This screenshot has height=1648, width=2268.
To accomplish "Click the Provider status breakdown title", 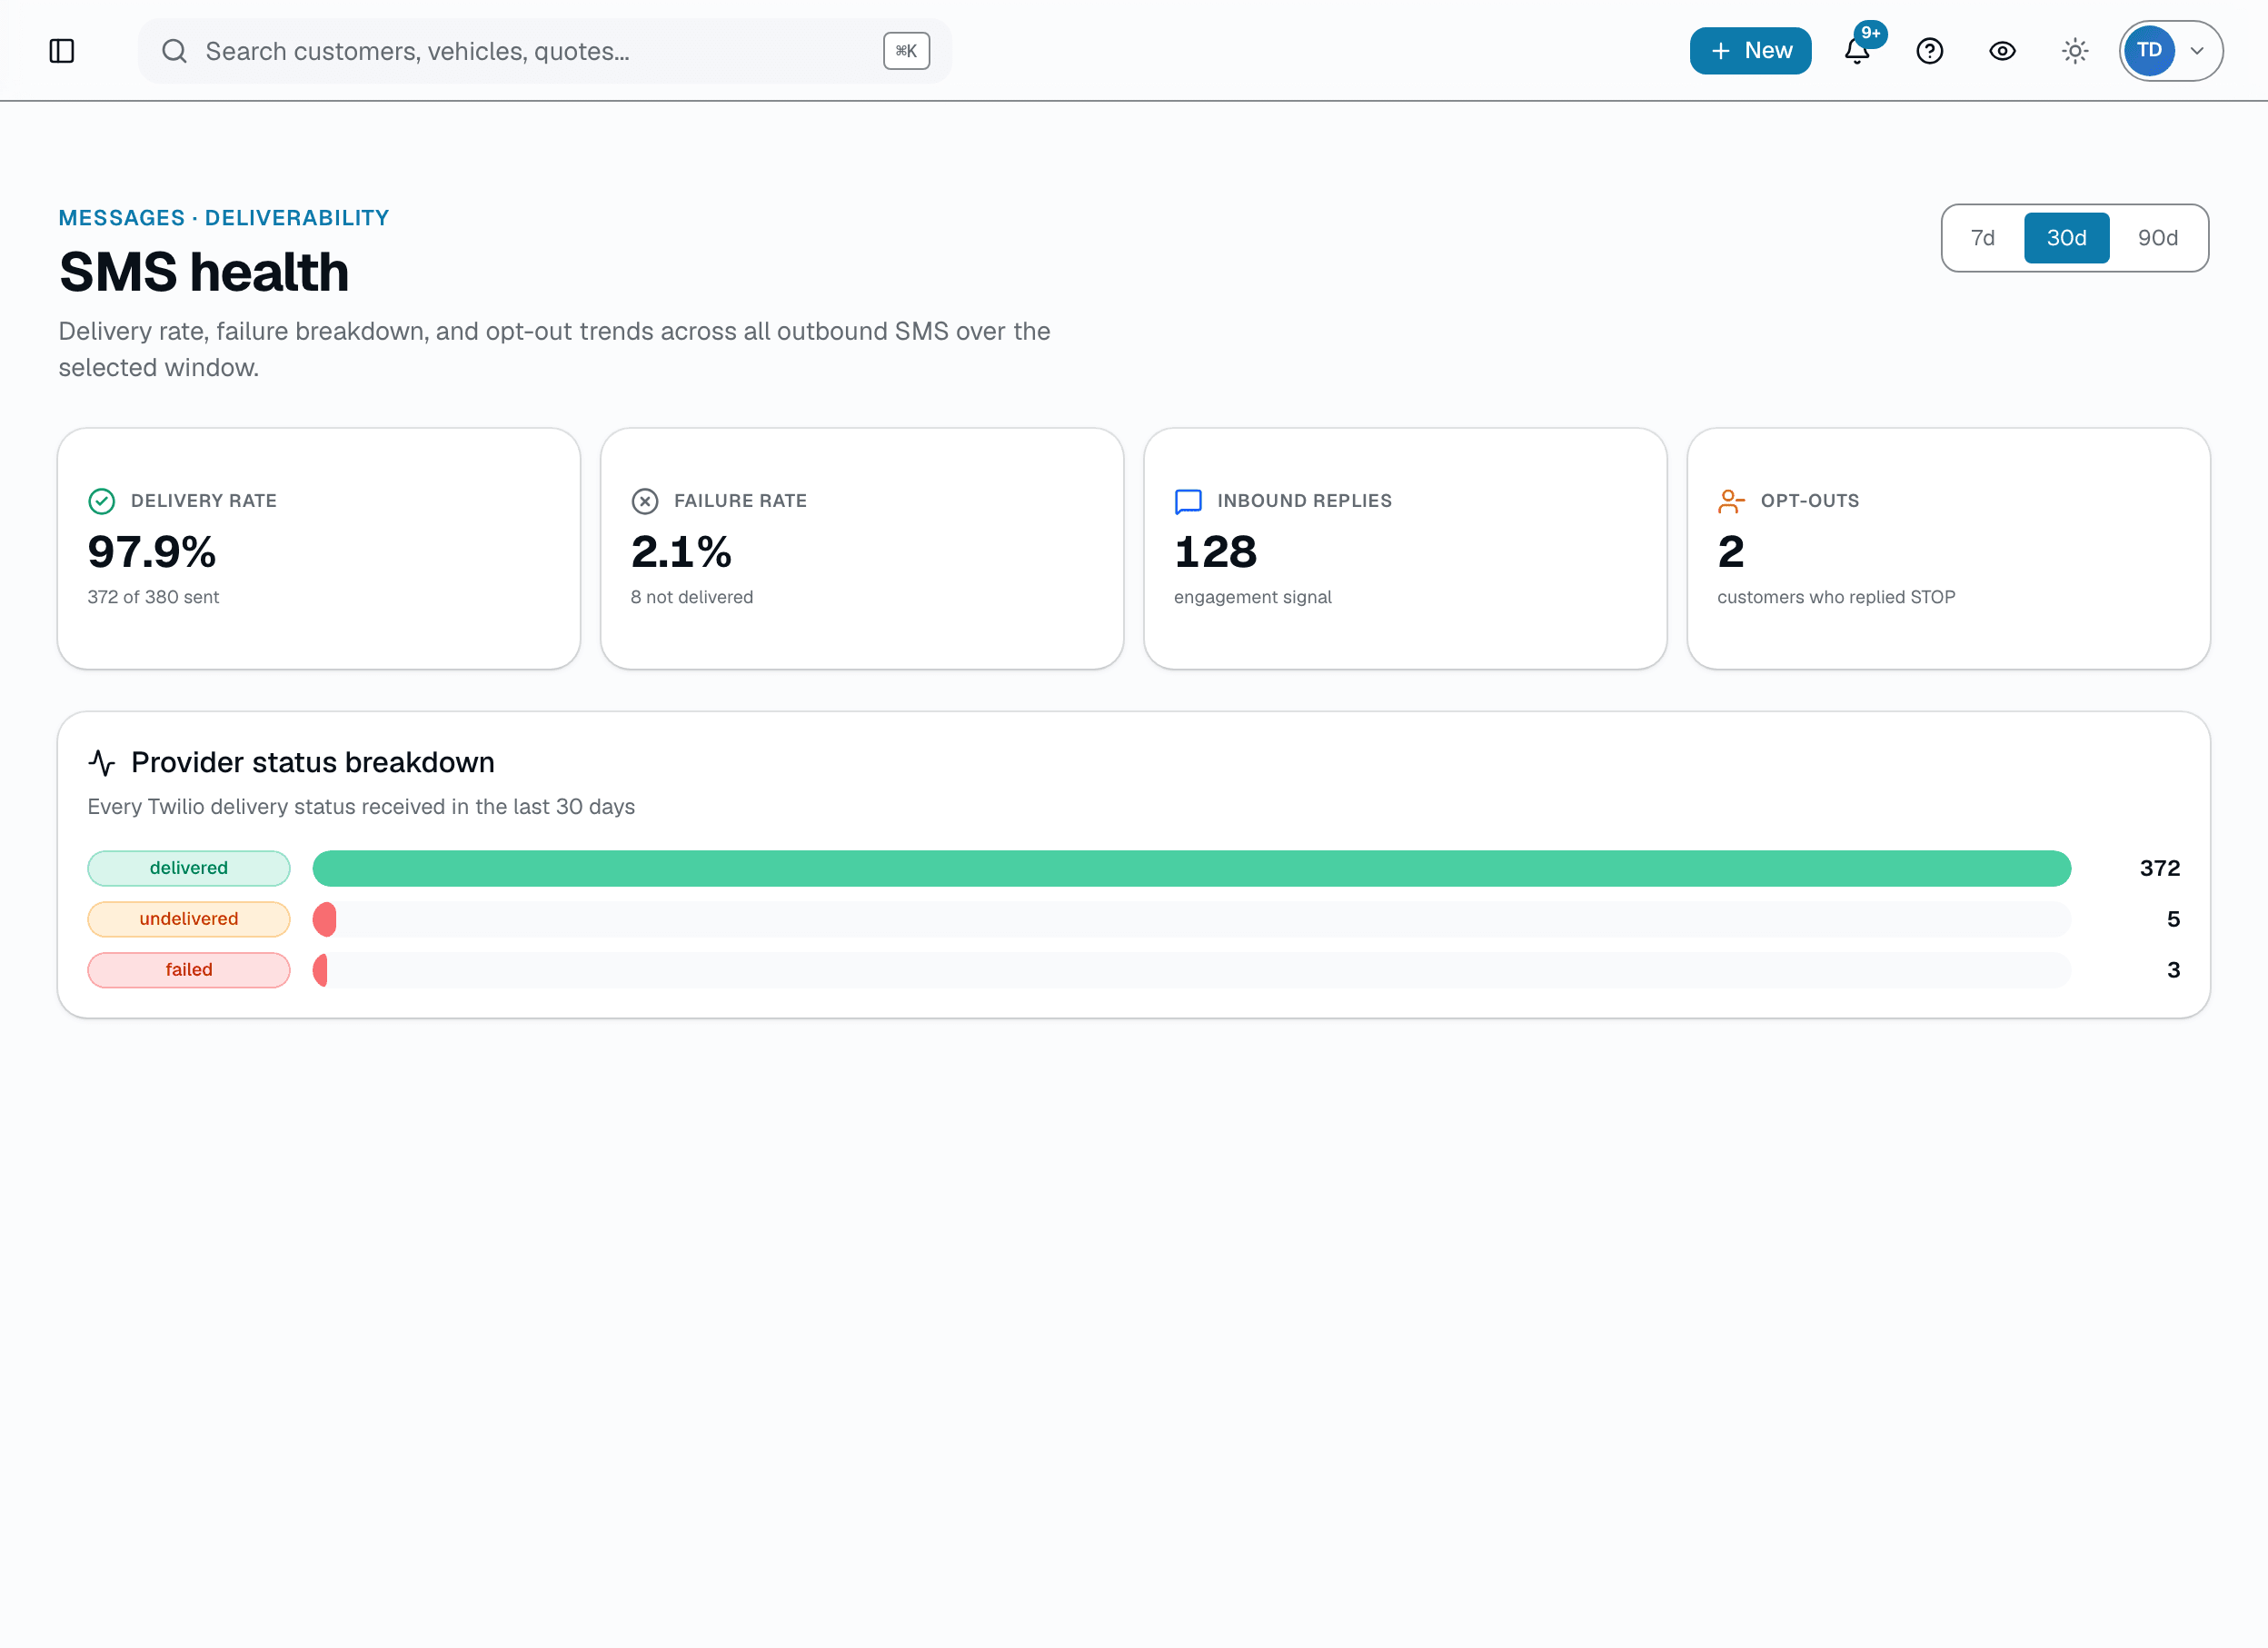I will coord(313,763).
